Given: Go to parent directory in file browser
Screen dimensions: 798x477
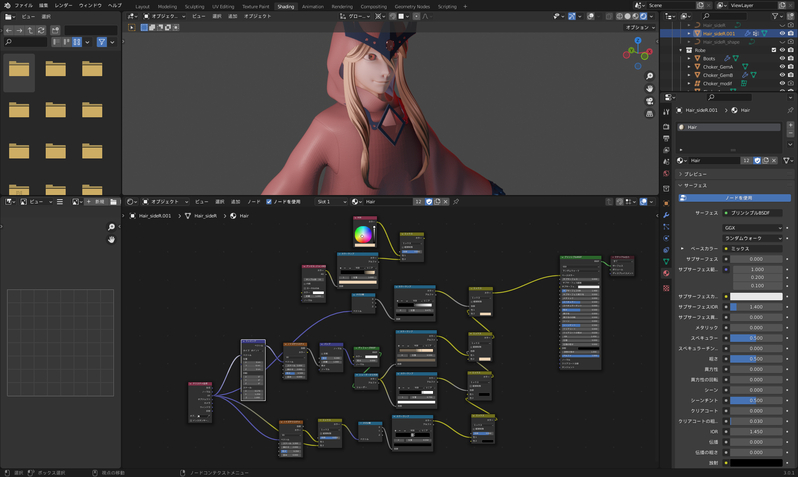Looking at the screenshot, I should click(x=30, y=31).
